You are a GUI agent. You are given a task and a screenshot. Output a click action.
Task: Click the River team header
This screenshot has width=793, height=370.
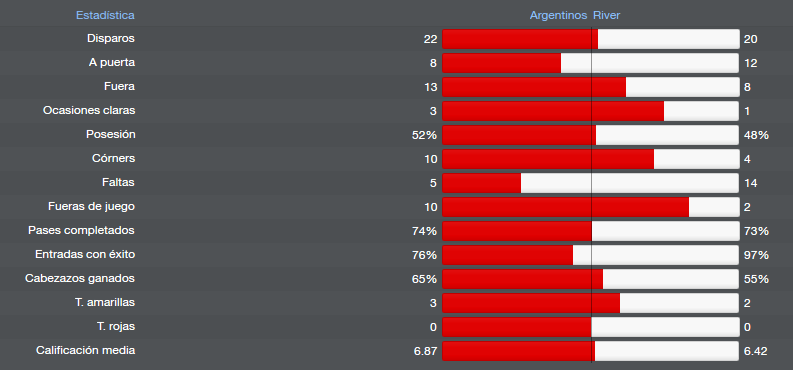pyautogui.click(x=606, y=15)
